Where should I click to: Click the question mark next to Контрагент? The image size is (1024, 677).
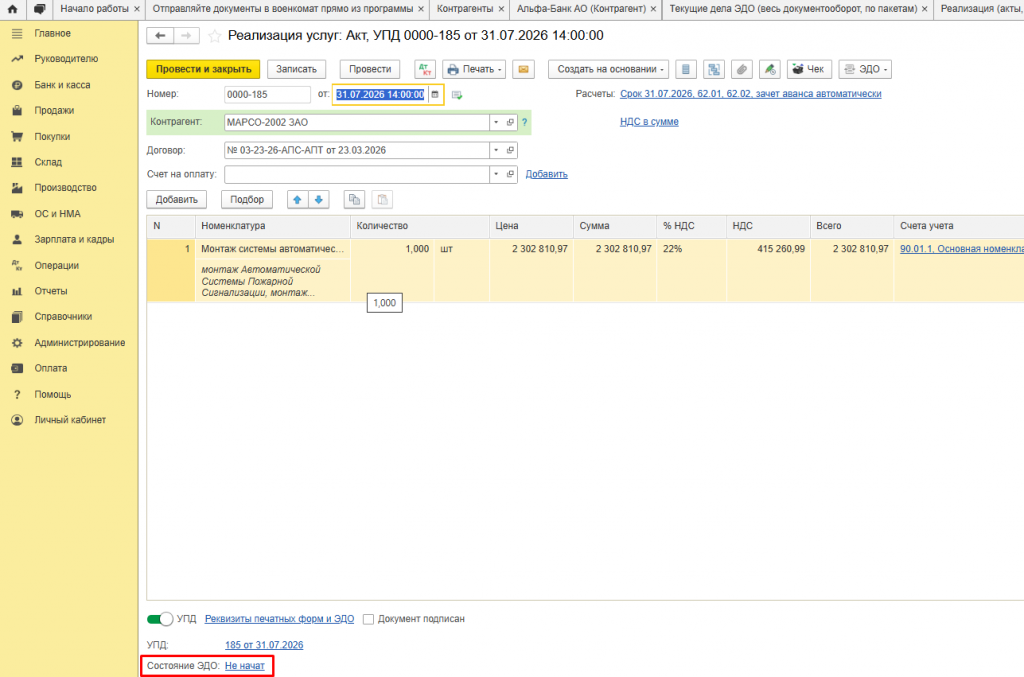(x=524, y=122)
